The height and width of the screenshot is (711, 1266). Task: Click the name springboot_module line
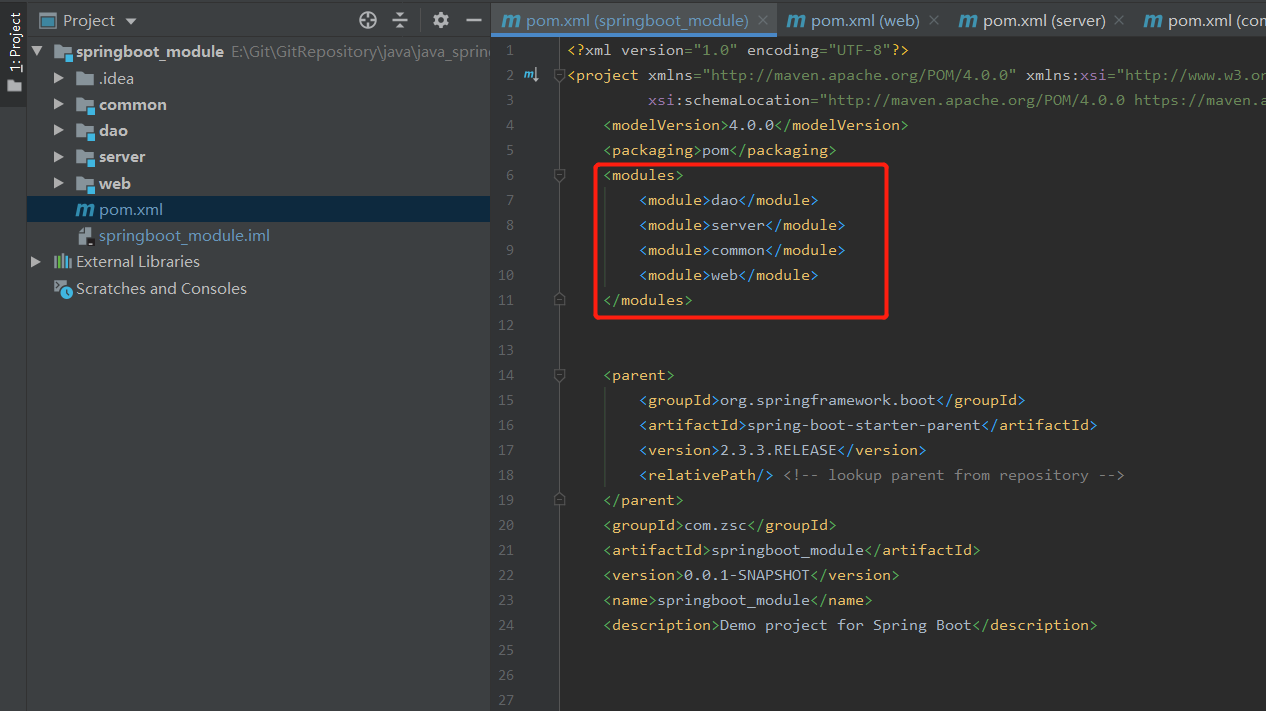coord(737,600)
